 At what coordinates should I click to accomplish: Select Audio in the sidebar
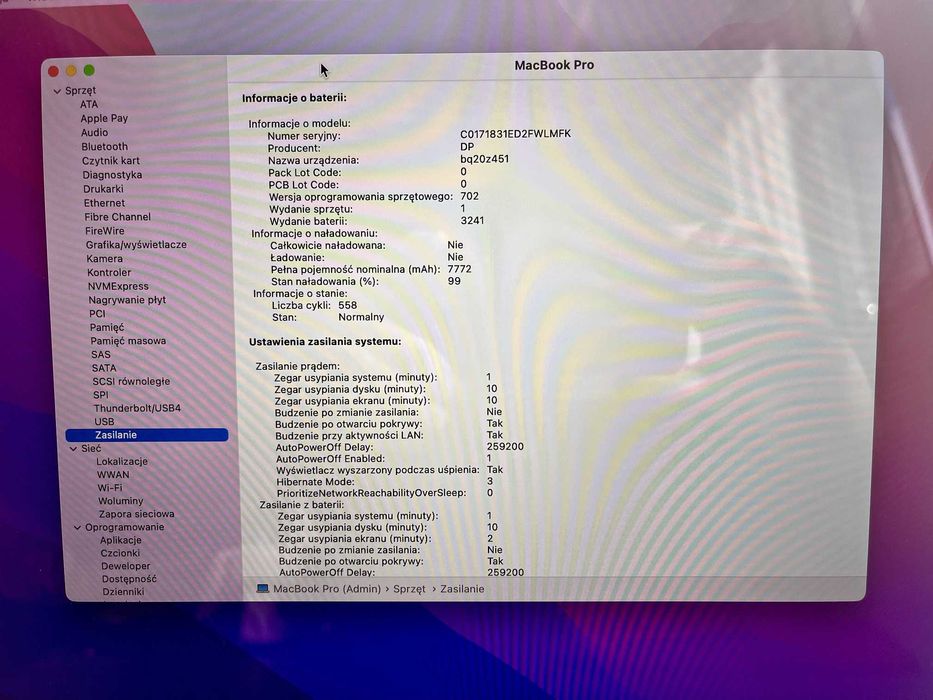(x=95, y=133)
